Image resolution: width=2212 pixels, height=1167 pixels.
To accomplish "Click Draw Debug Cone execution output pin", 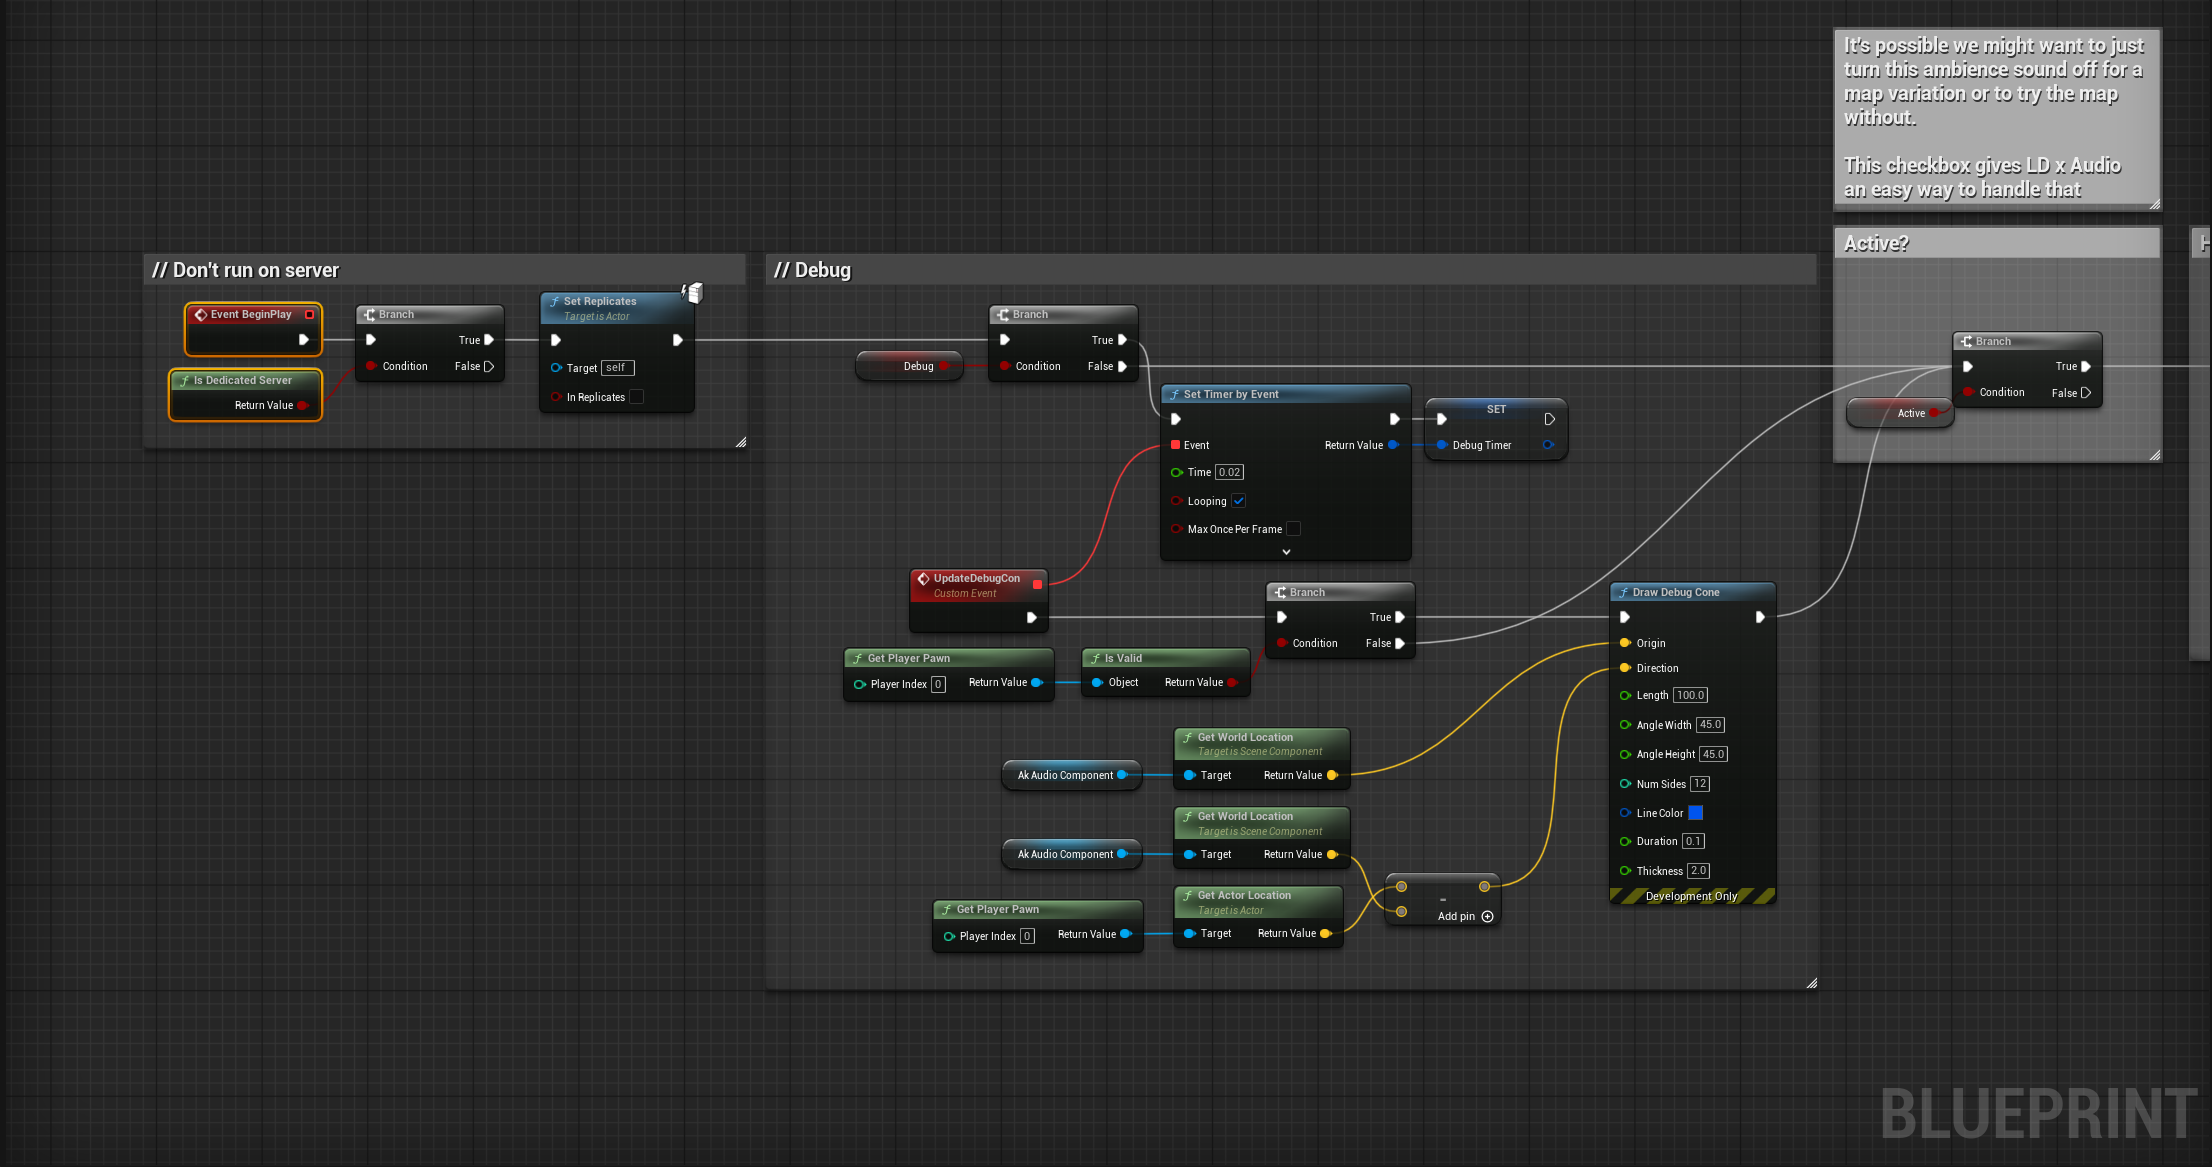I will (1760, 617).
